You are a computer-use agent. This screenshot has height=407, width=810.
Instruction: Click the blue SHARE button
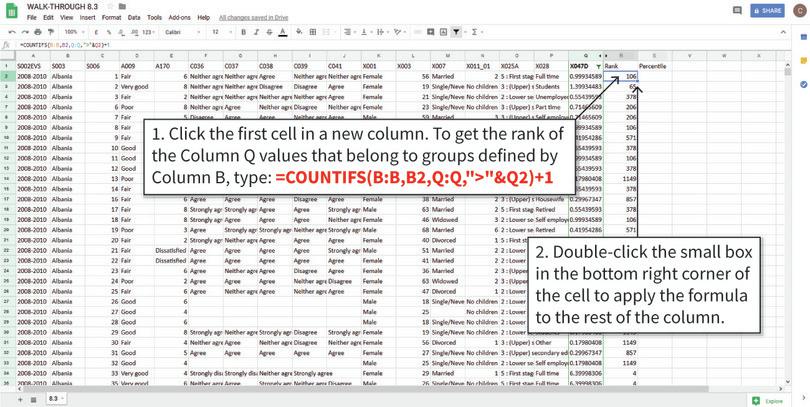point(767,10)
